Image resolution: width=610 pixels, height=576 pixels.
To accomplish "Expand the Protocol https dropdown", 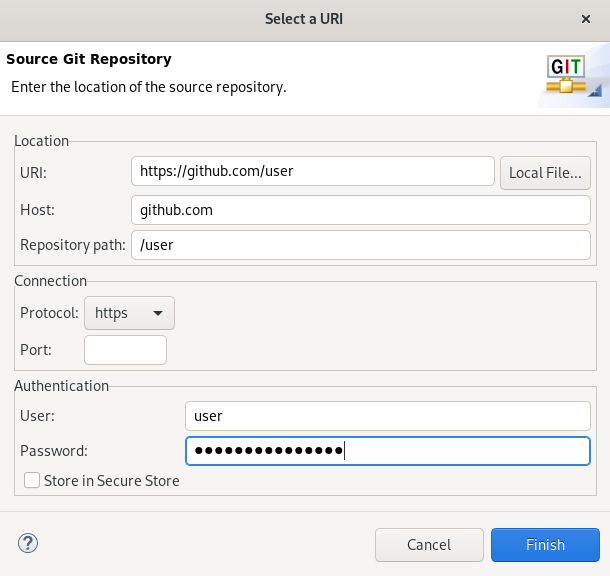I will coord(129,313).
